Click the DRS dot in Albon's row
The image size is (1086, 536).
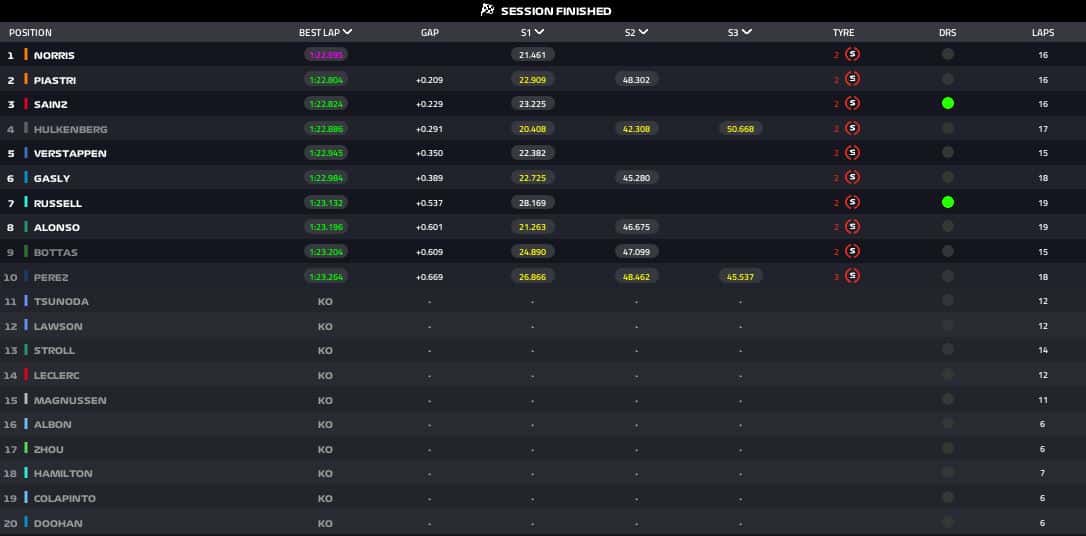pos(948,424)
